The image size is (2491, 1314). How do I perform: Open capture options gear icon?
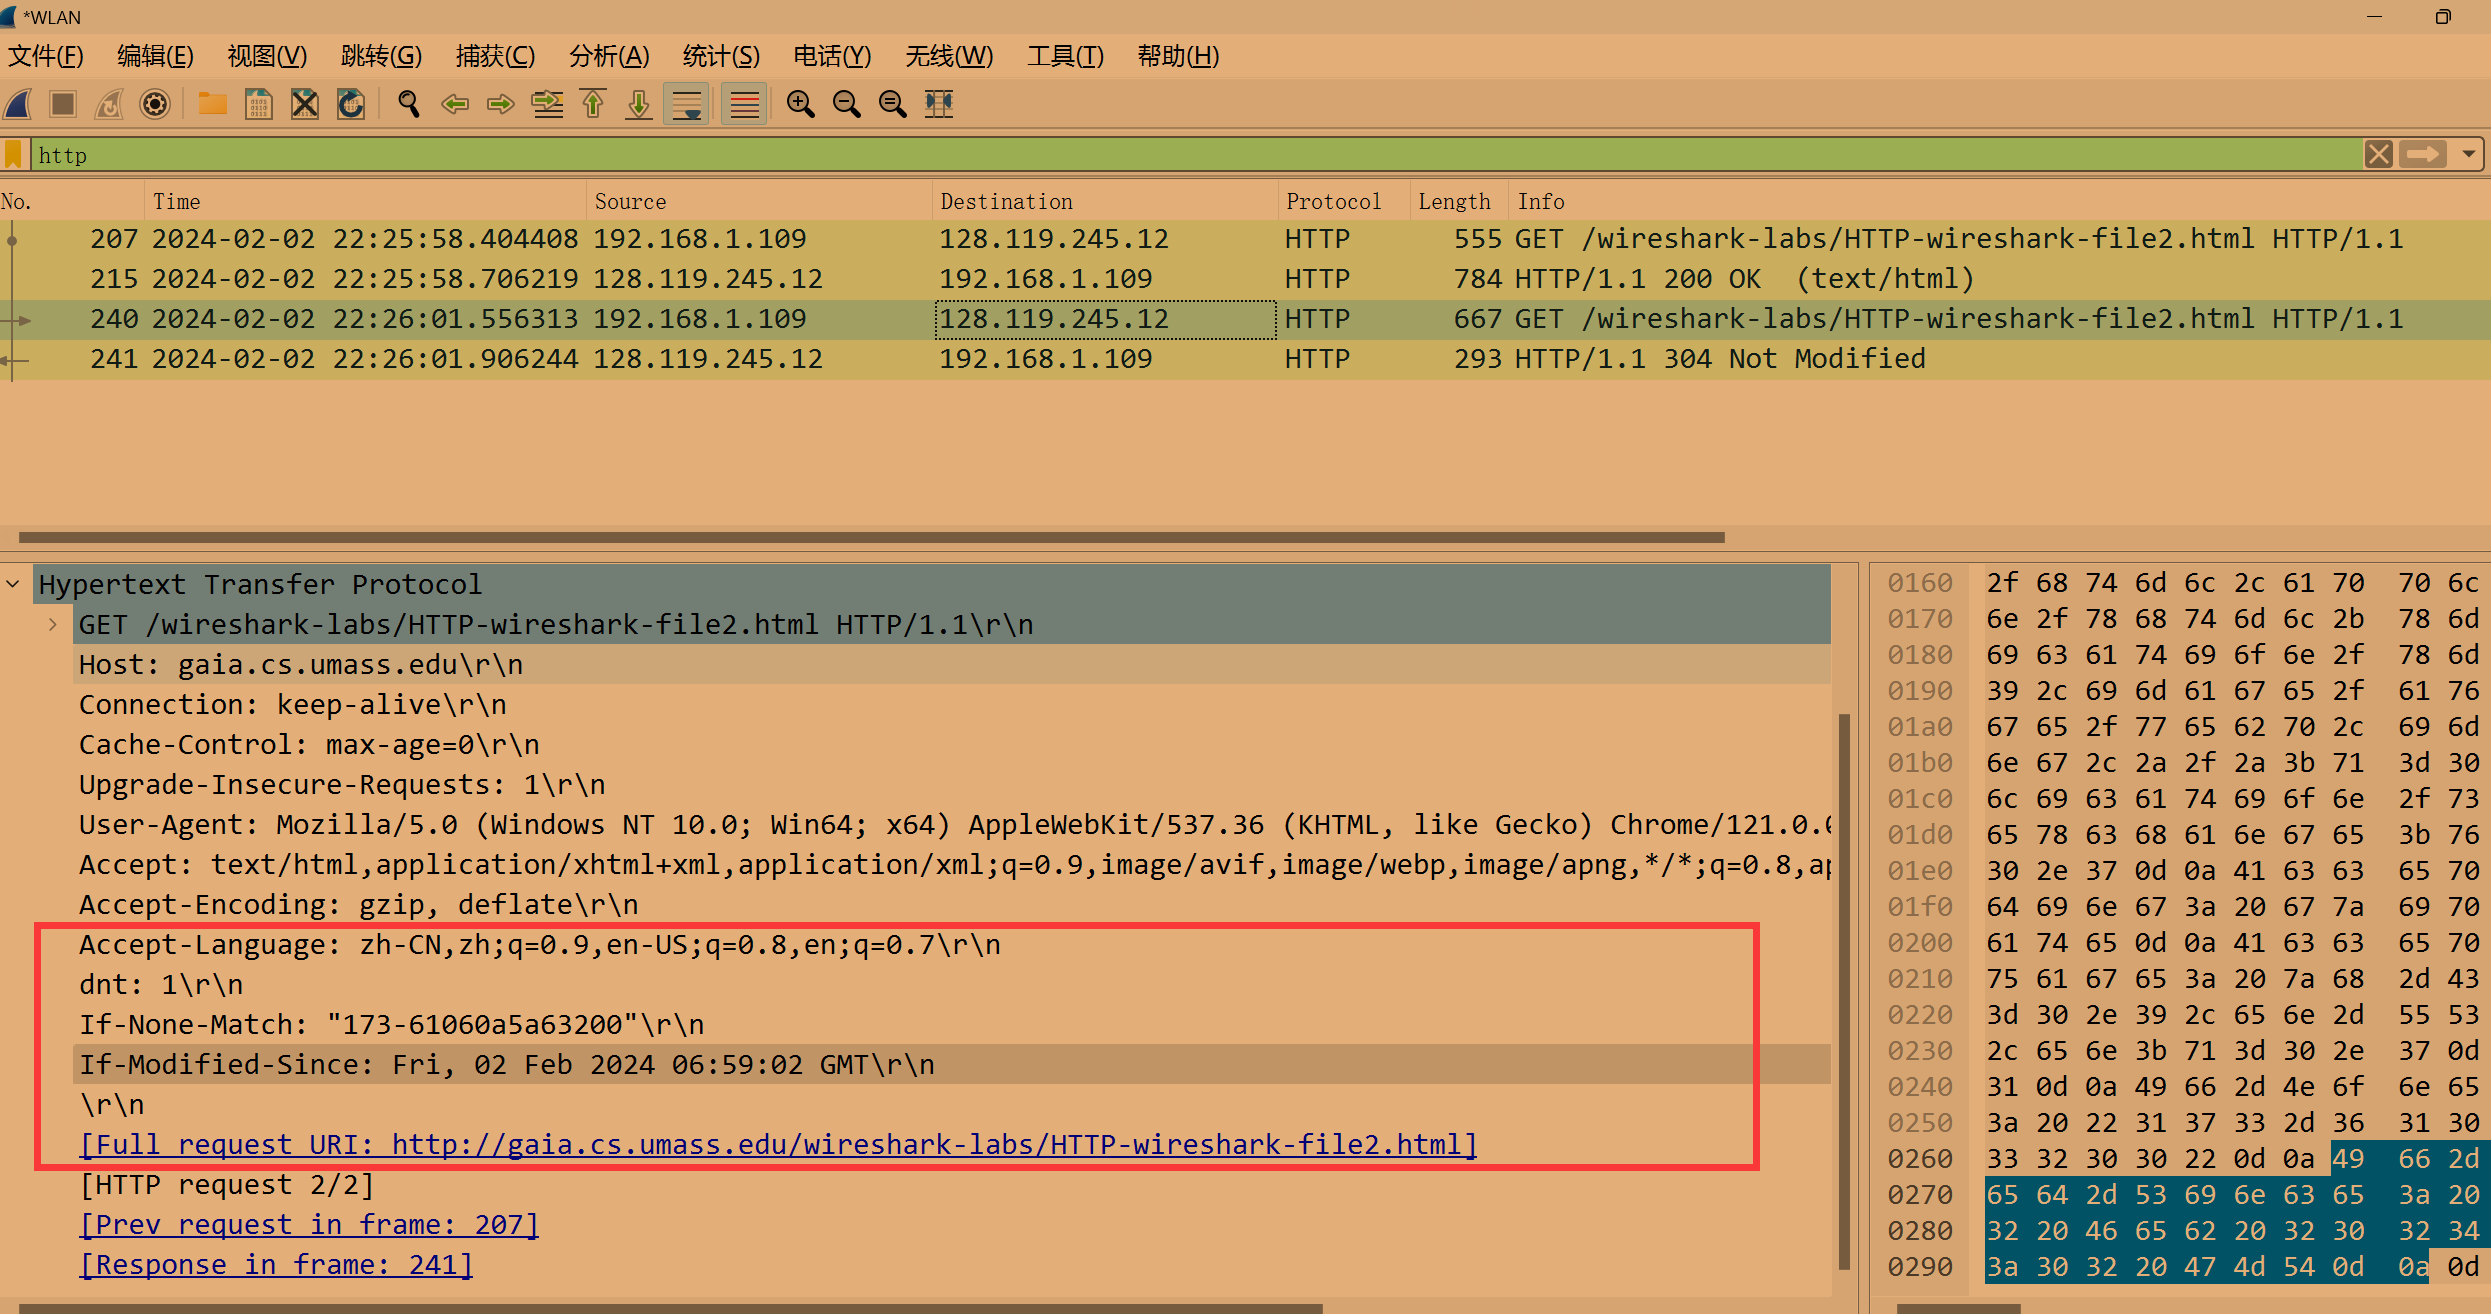[x=155, y=104]
